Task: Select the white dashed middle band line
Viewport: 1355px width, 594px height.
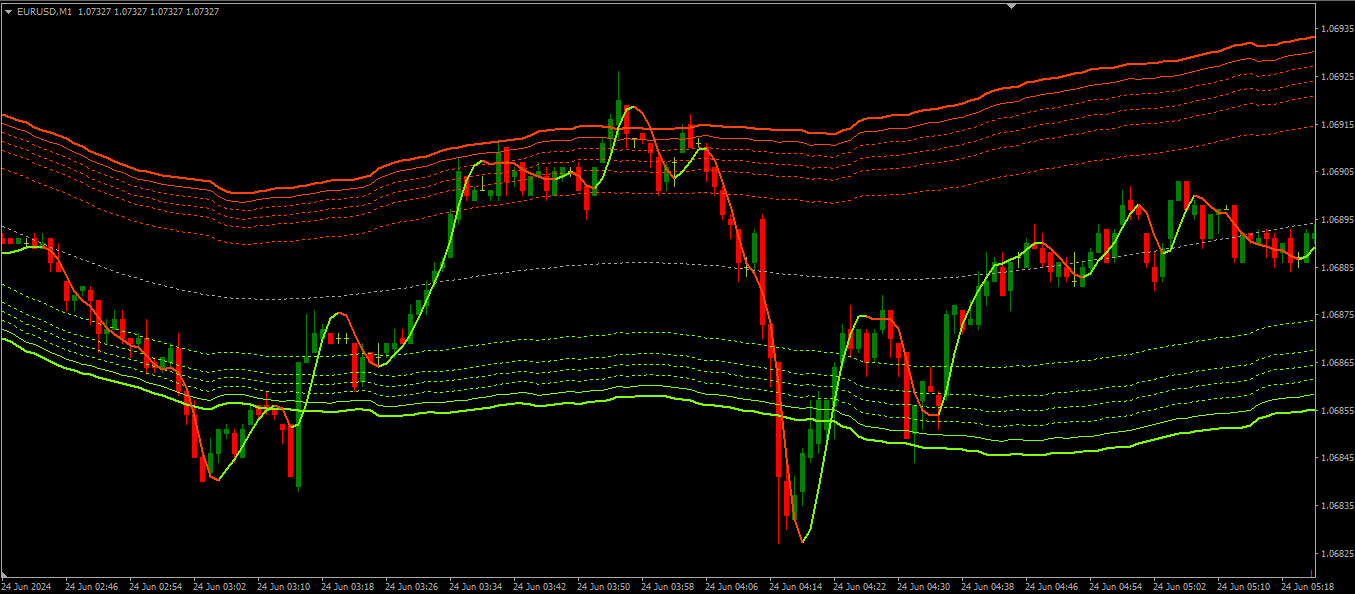Action: (x=600, y=262)
